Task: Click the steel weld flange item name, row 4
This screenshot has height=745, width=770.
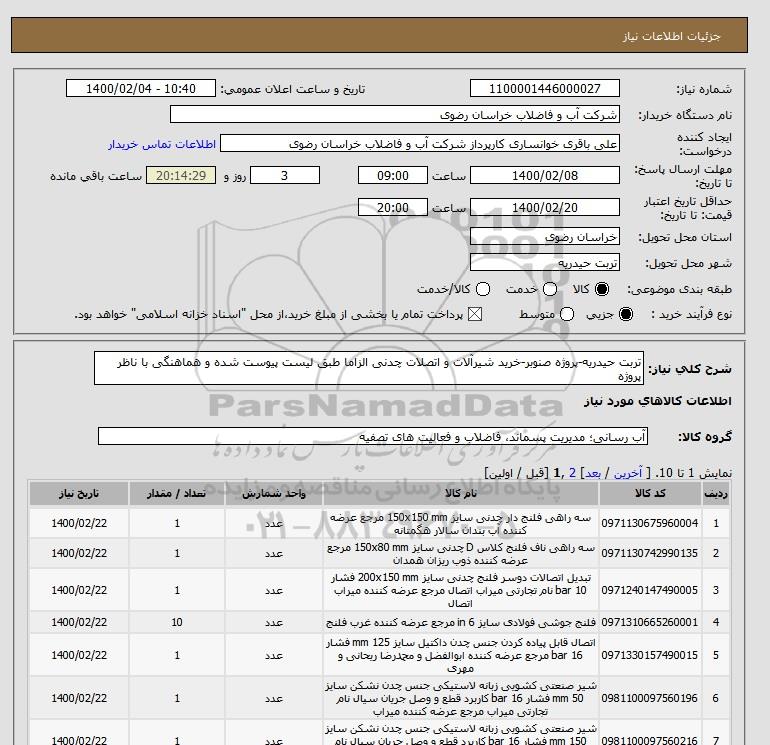Action: (461, 622)
